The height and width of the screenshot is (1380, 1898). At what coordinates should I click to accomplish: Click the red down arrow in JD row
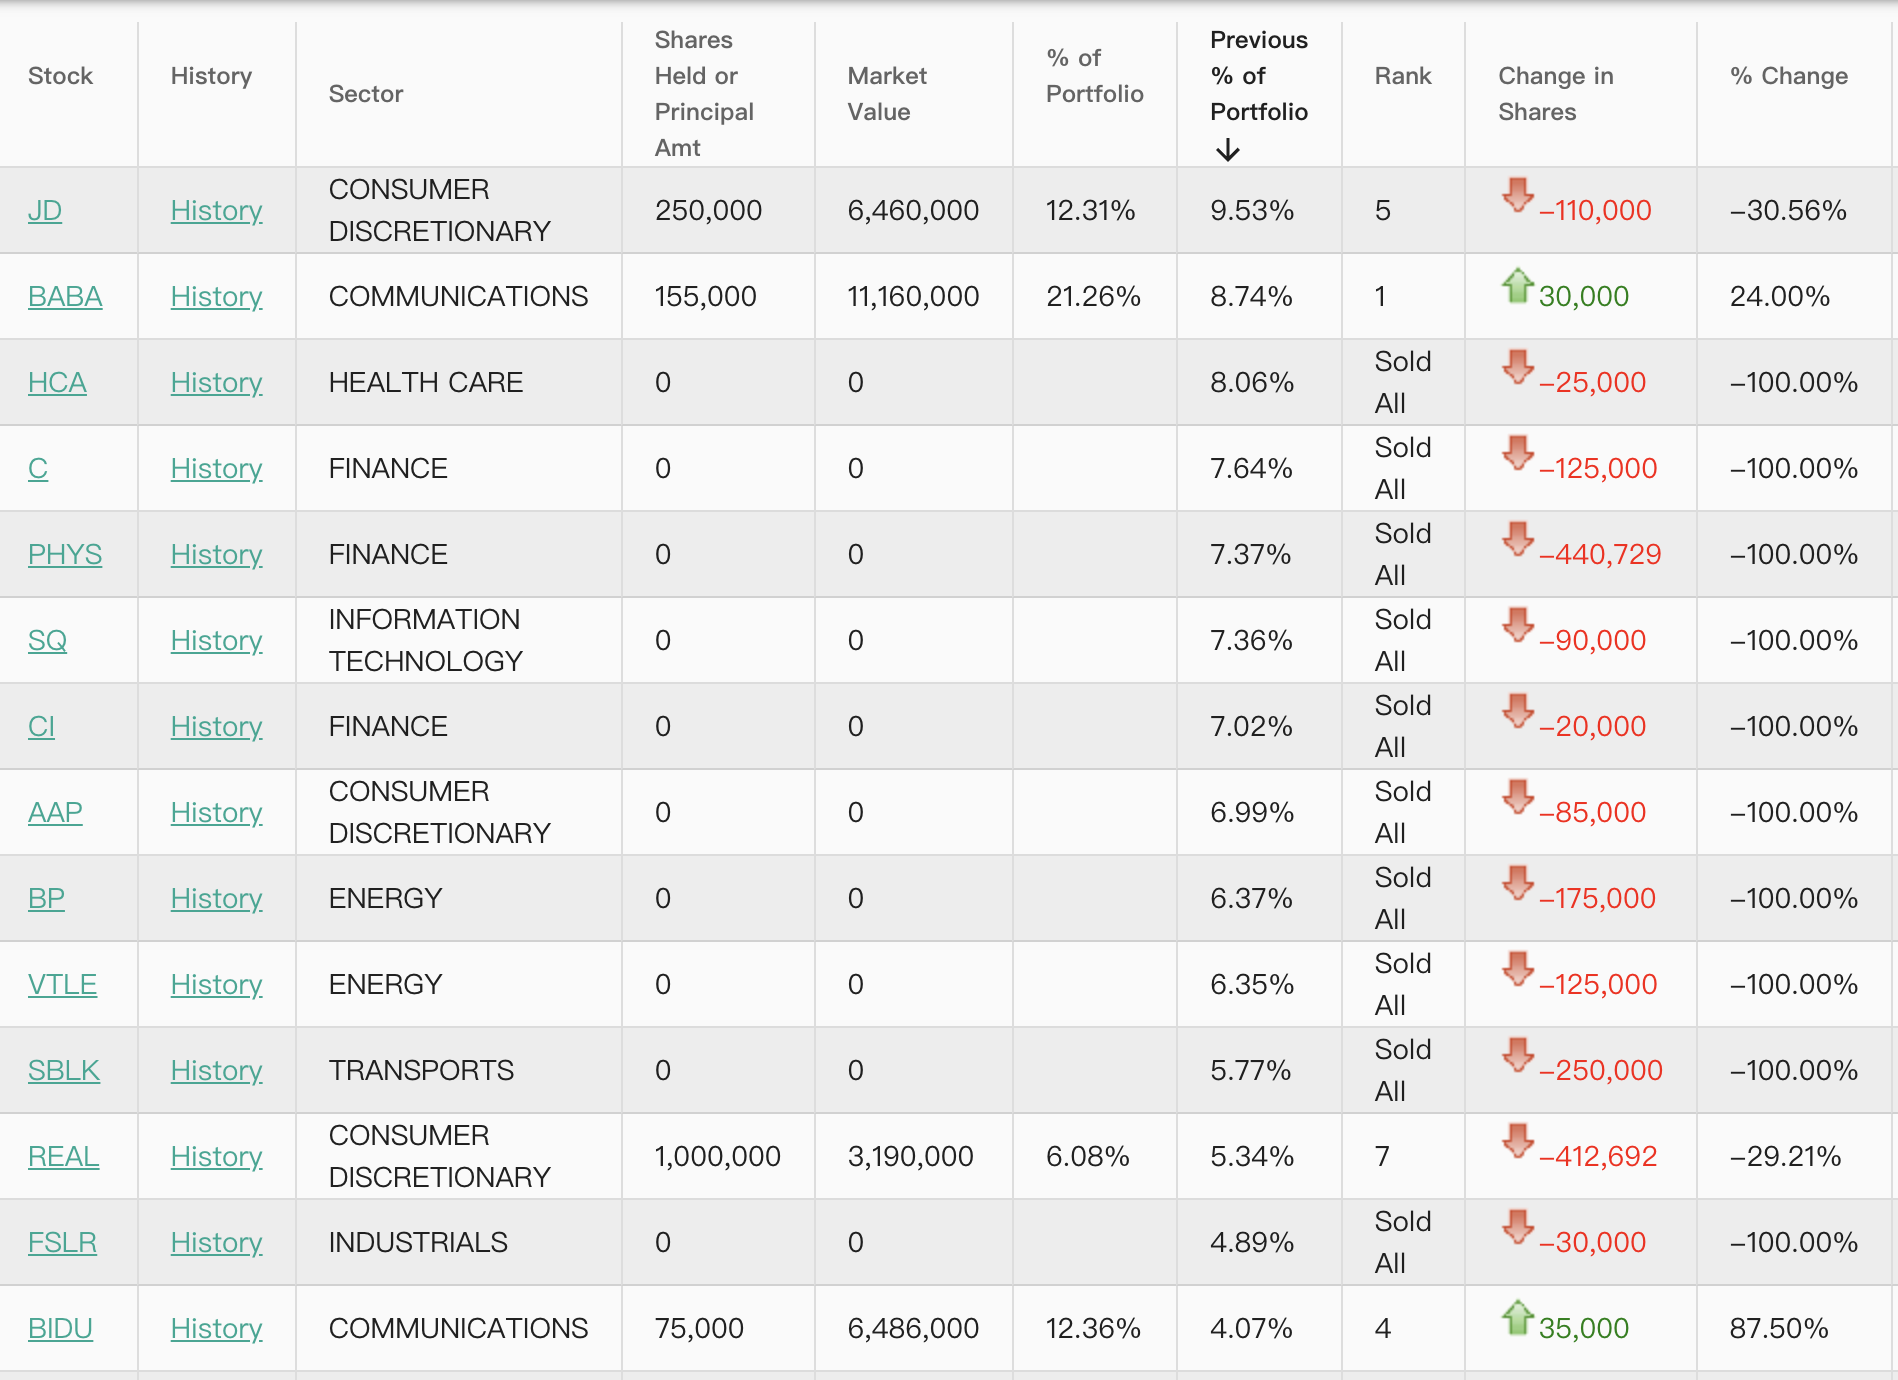click(1518, 195)
